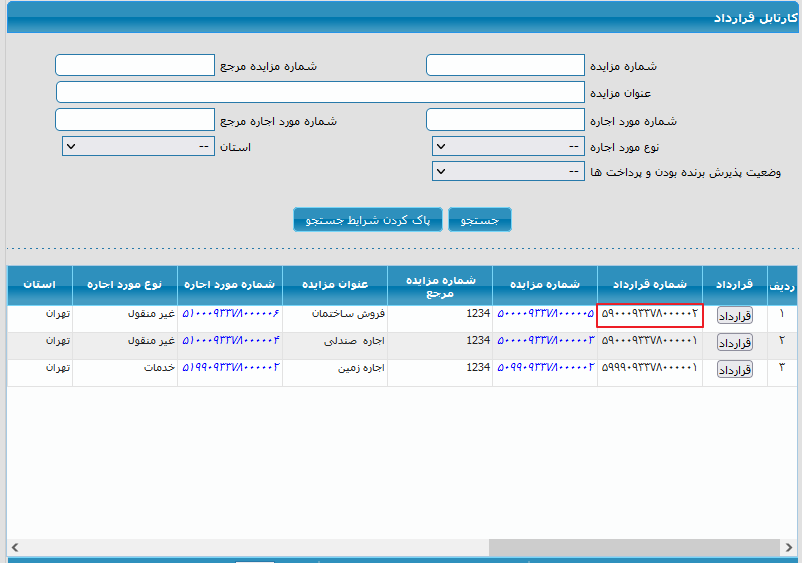802x563 pixels.
Task: Click the شماره مورد اجاره مرجع field
Action: coord(135,120)
